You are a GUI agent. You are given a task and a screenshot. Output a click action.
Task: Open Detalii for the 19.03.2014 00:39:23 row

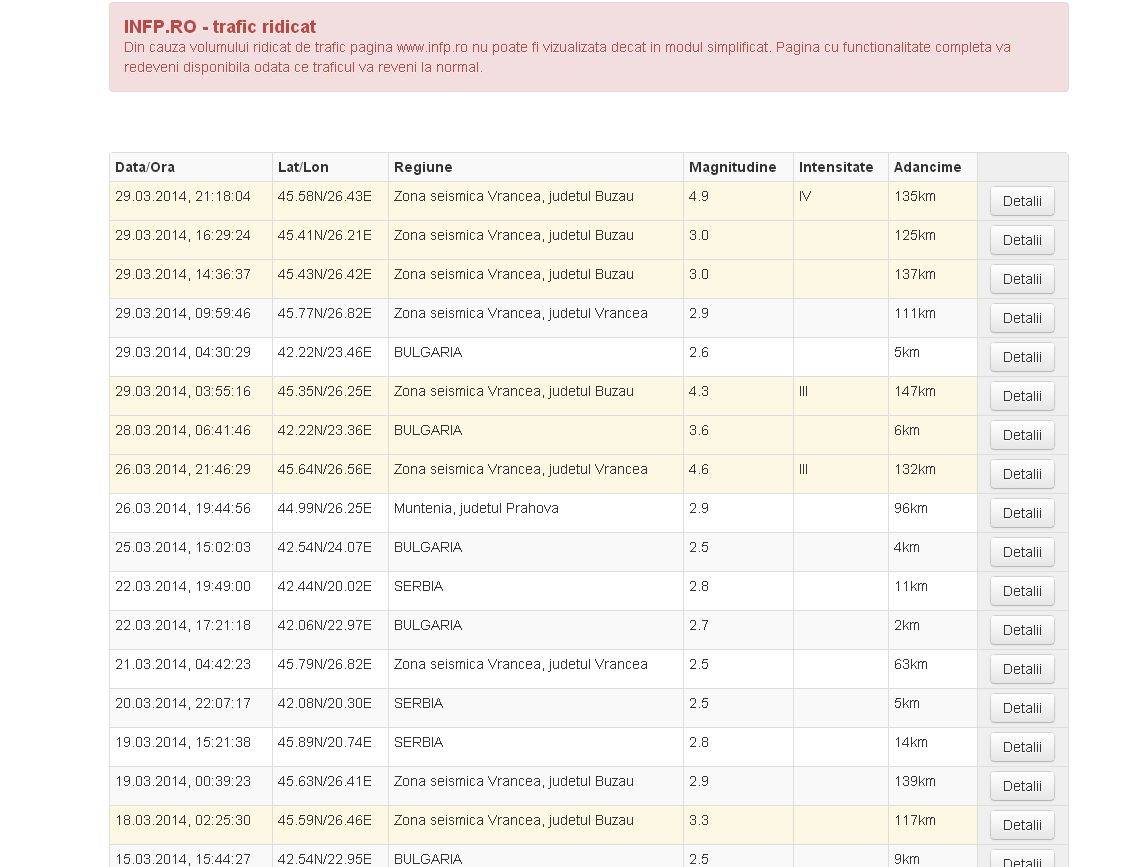click(1021, 786)
